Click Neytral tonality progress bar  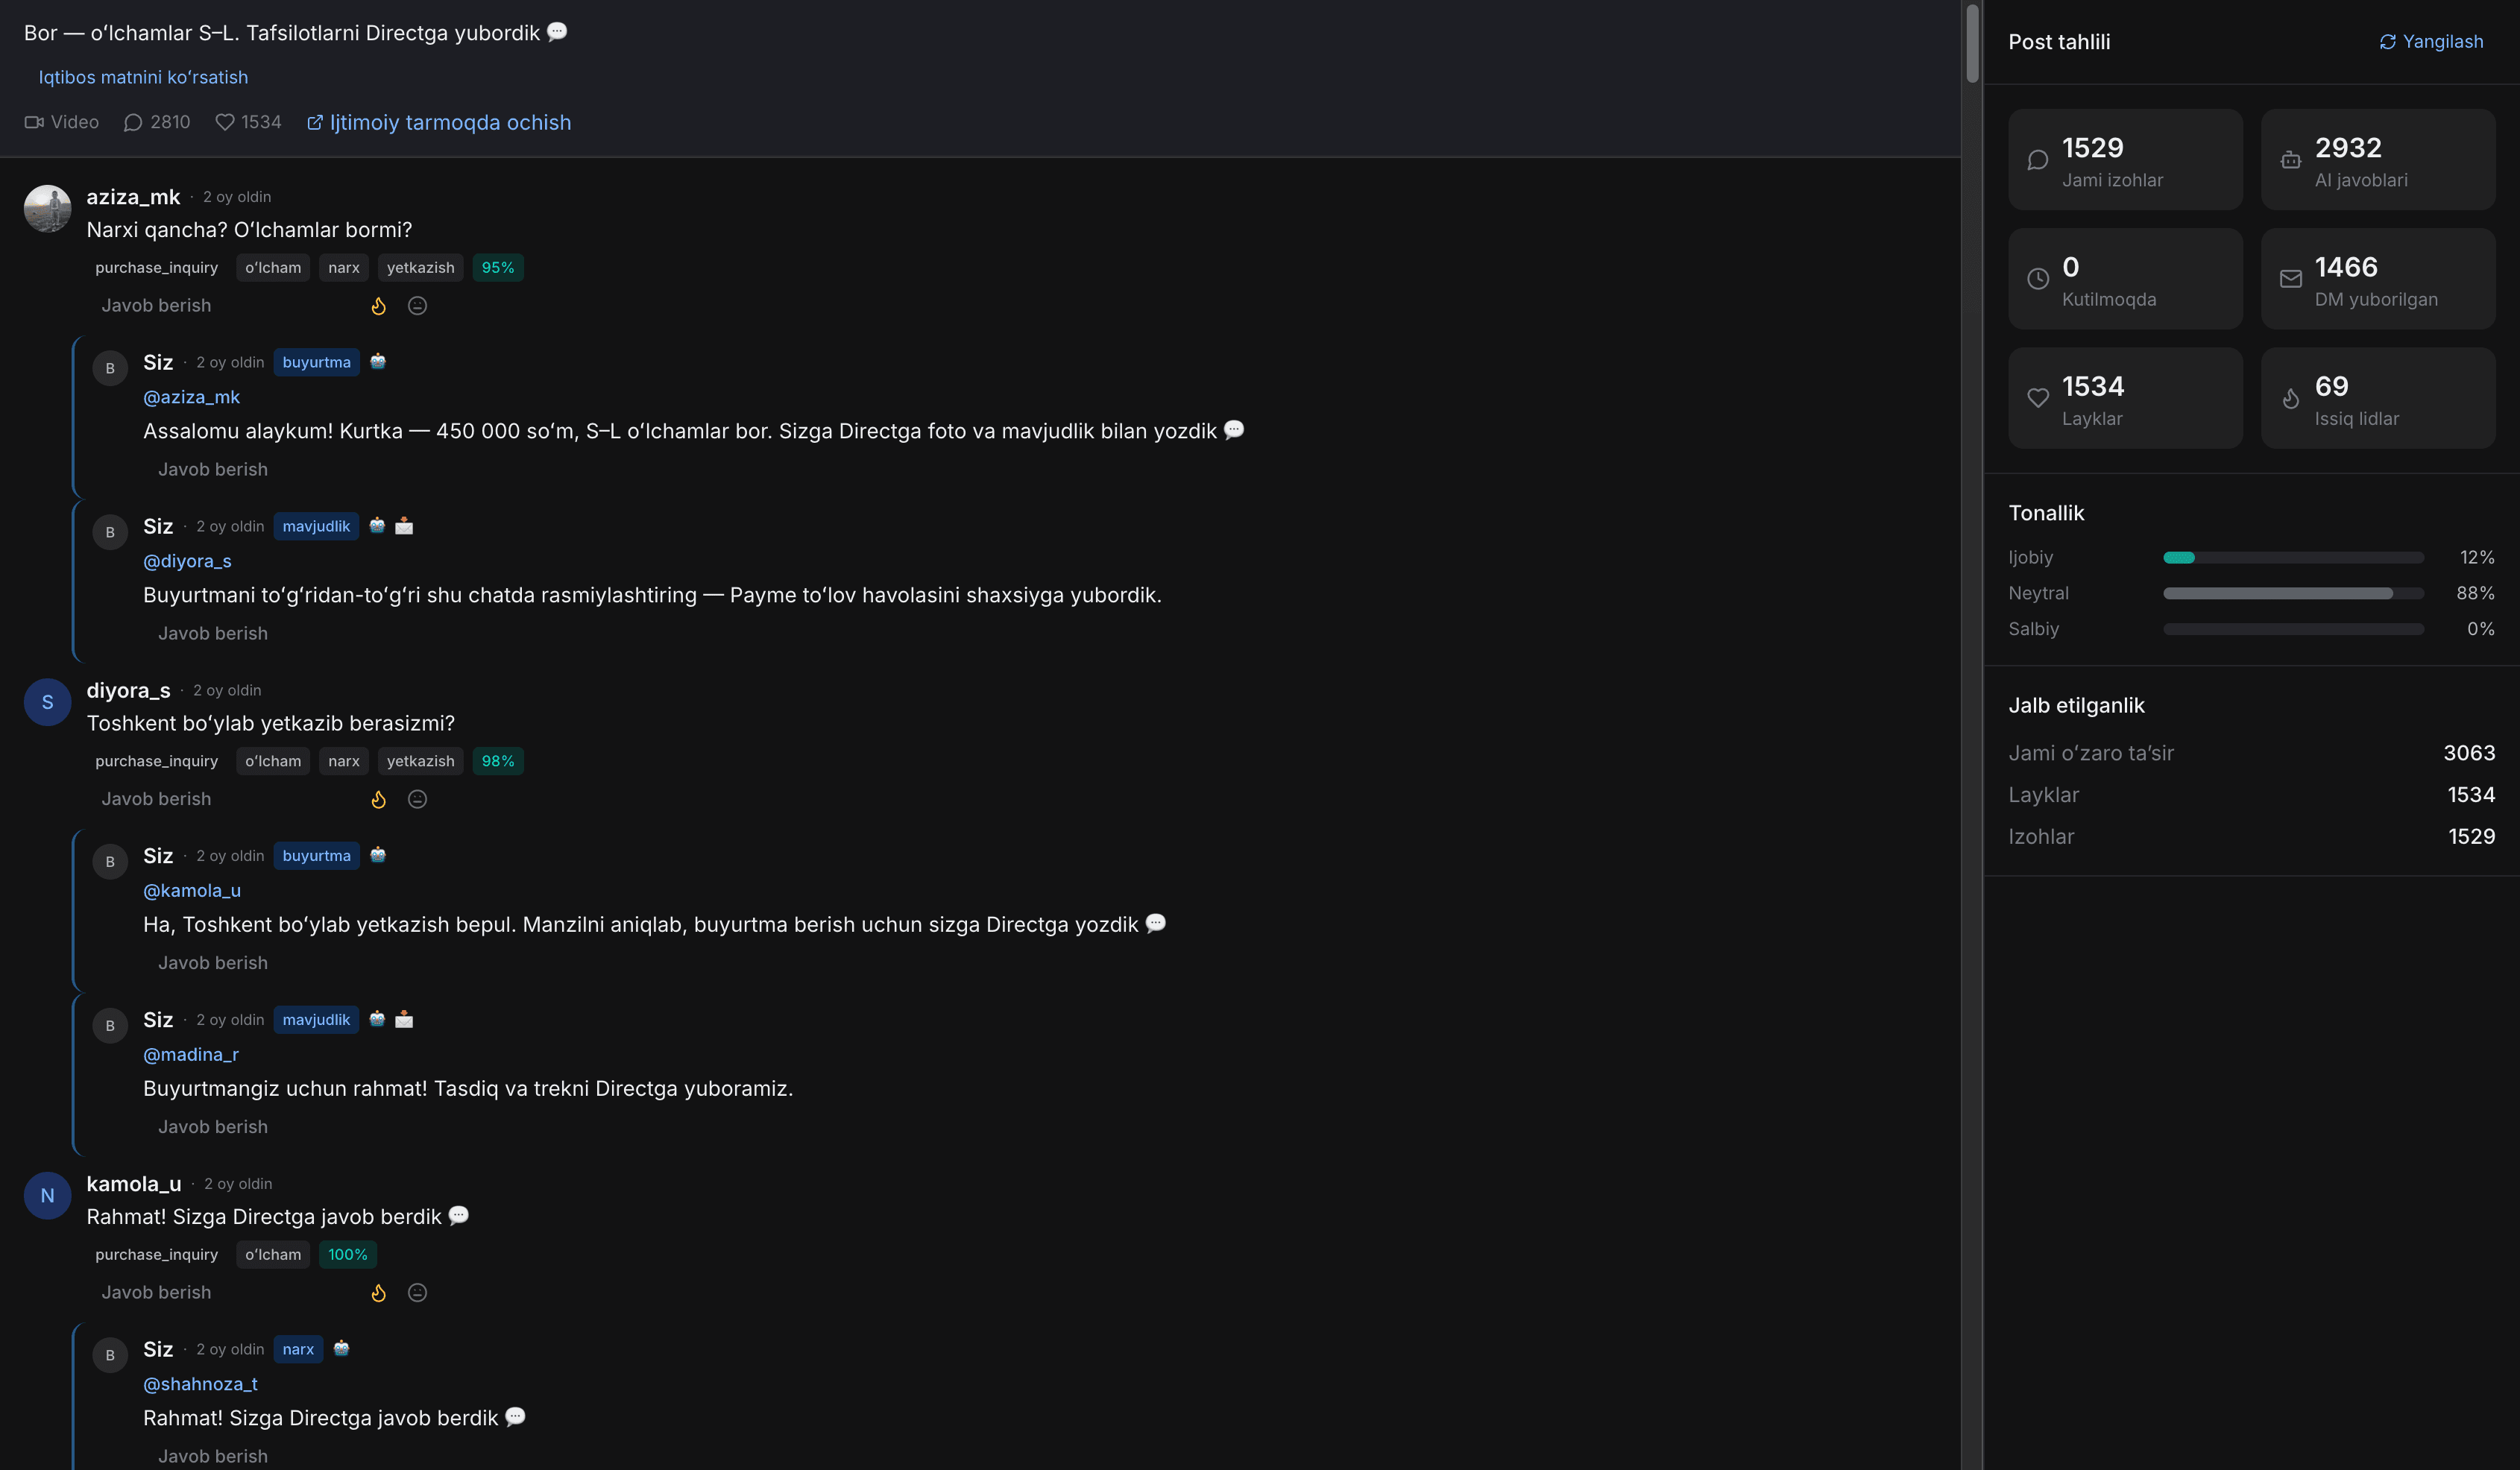[x=2293, y=593]
